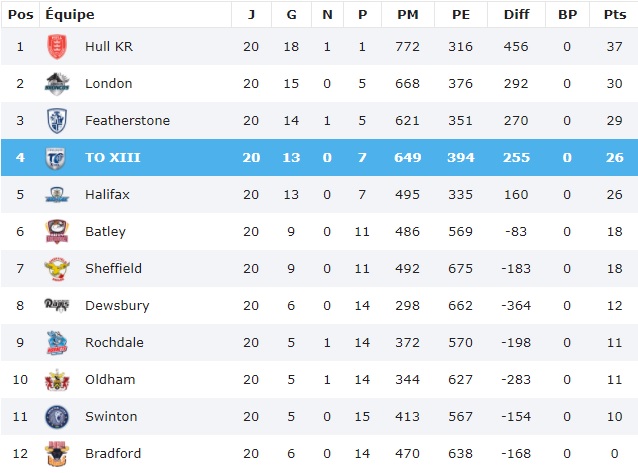Click the Swinton team logo
Screen dimensions: 638x473
coord(57,417)
